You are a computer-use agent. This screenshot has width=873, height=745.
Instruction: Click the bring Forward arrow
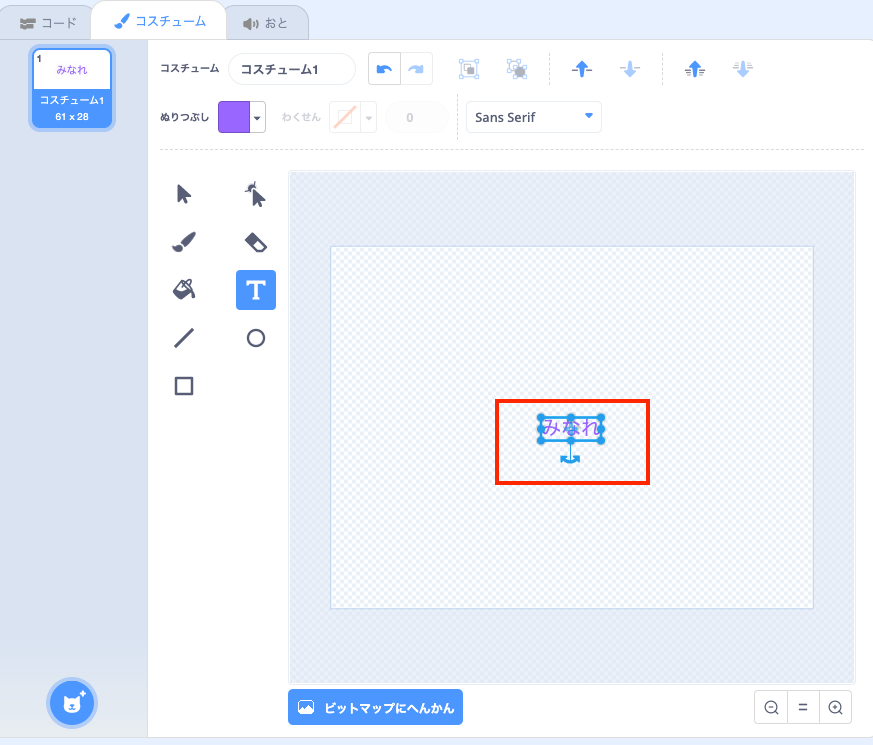pos(582,69)
